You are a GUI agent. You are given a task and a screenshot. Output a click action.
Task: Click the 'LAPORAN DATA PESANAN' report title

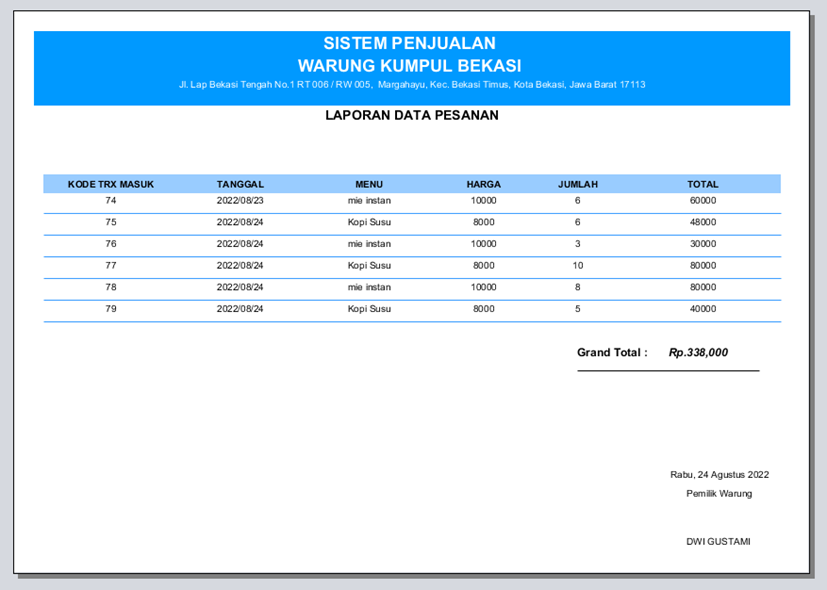[412, 115]
